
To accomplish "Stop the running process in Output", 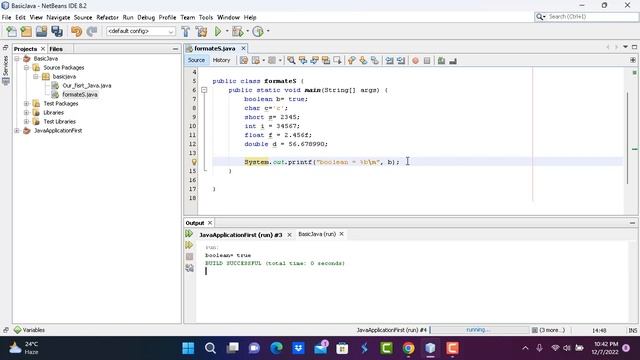I will click(189, 256).
